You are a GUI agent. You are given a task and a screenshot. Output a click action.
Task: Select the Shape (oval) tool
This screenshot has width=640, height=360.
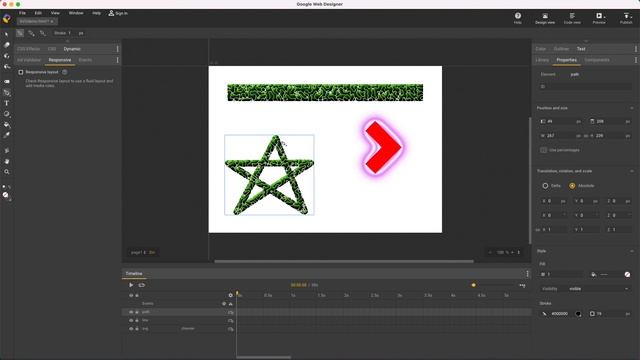7,114
